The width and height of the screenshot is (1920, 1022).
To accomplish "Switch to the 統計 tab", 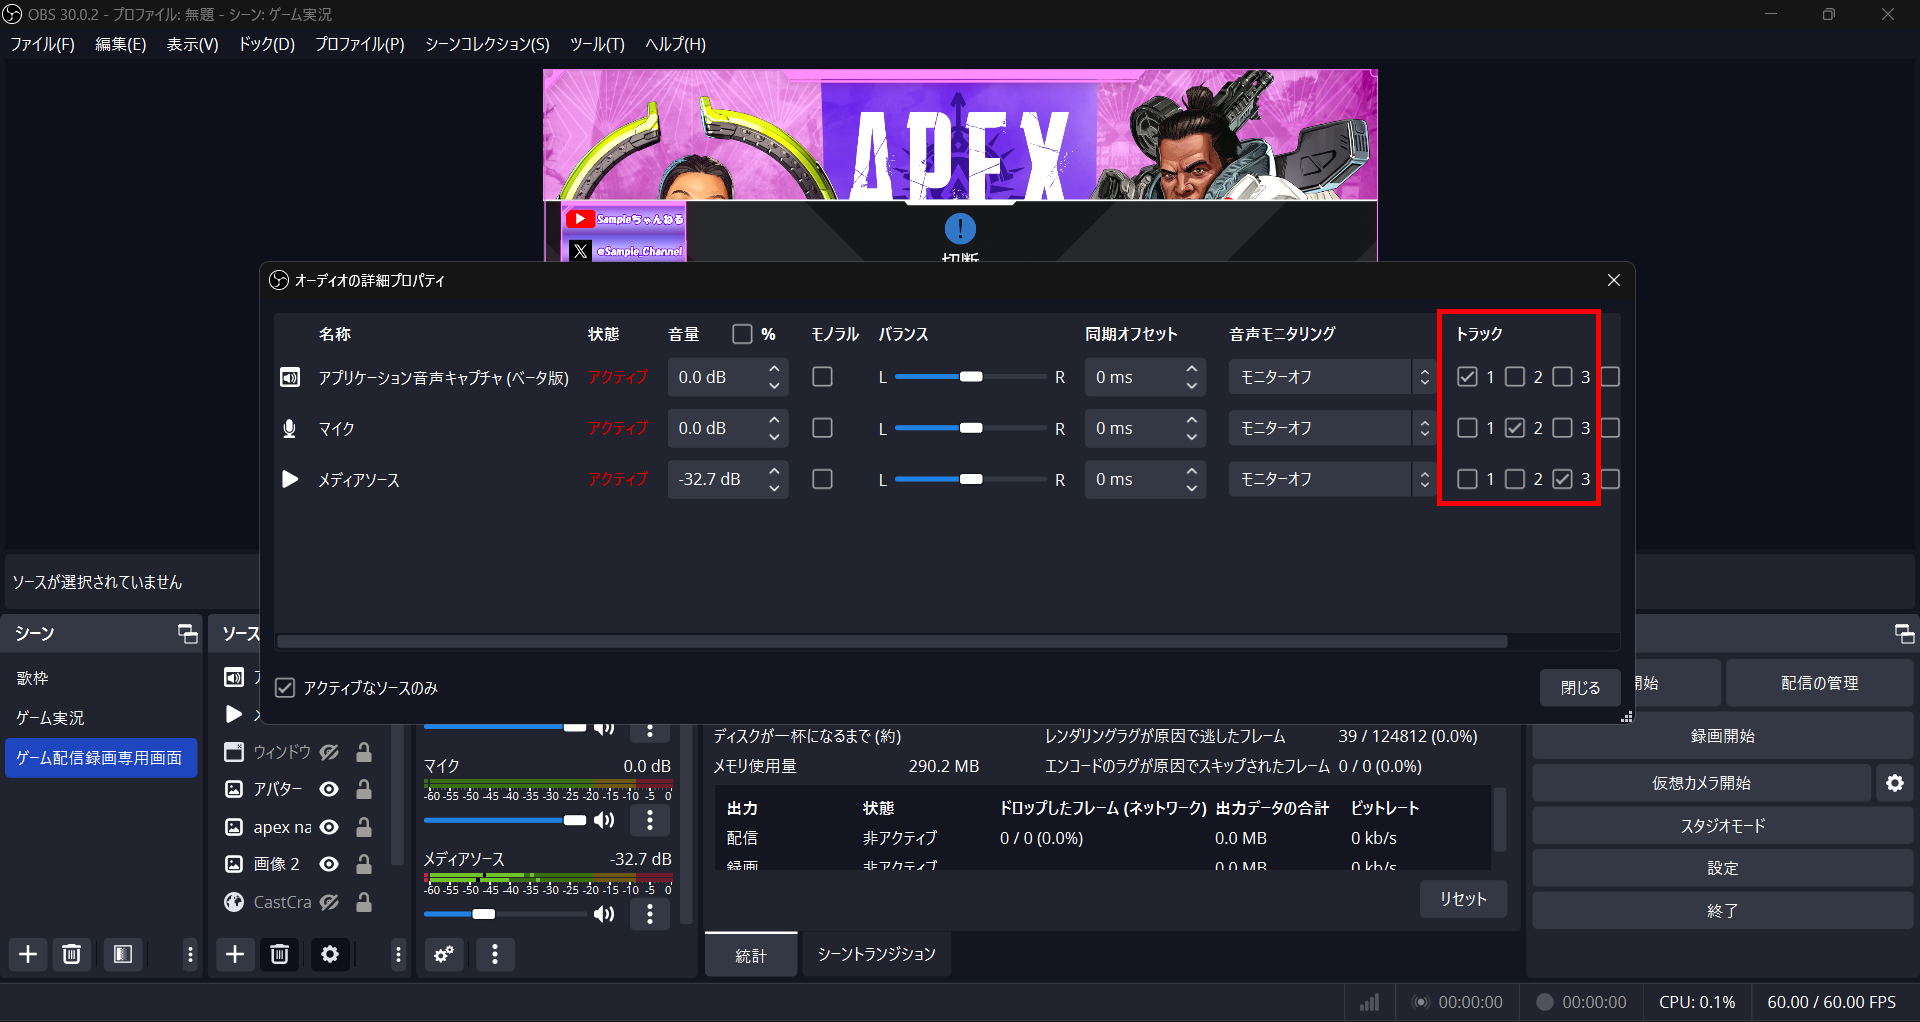I will click(751, 955).
